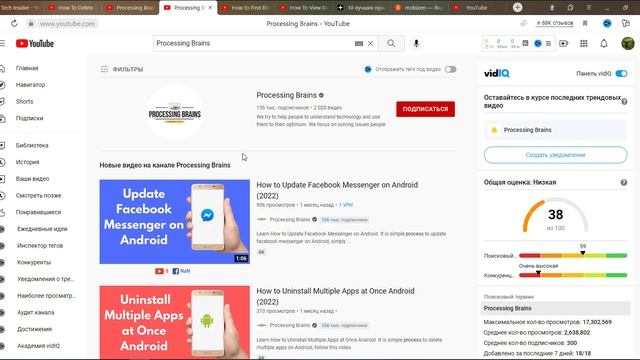The image size is (640, 360).
Task: Open the help icon beside Общая оценка
Action: 624,182
